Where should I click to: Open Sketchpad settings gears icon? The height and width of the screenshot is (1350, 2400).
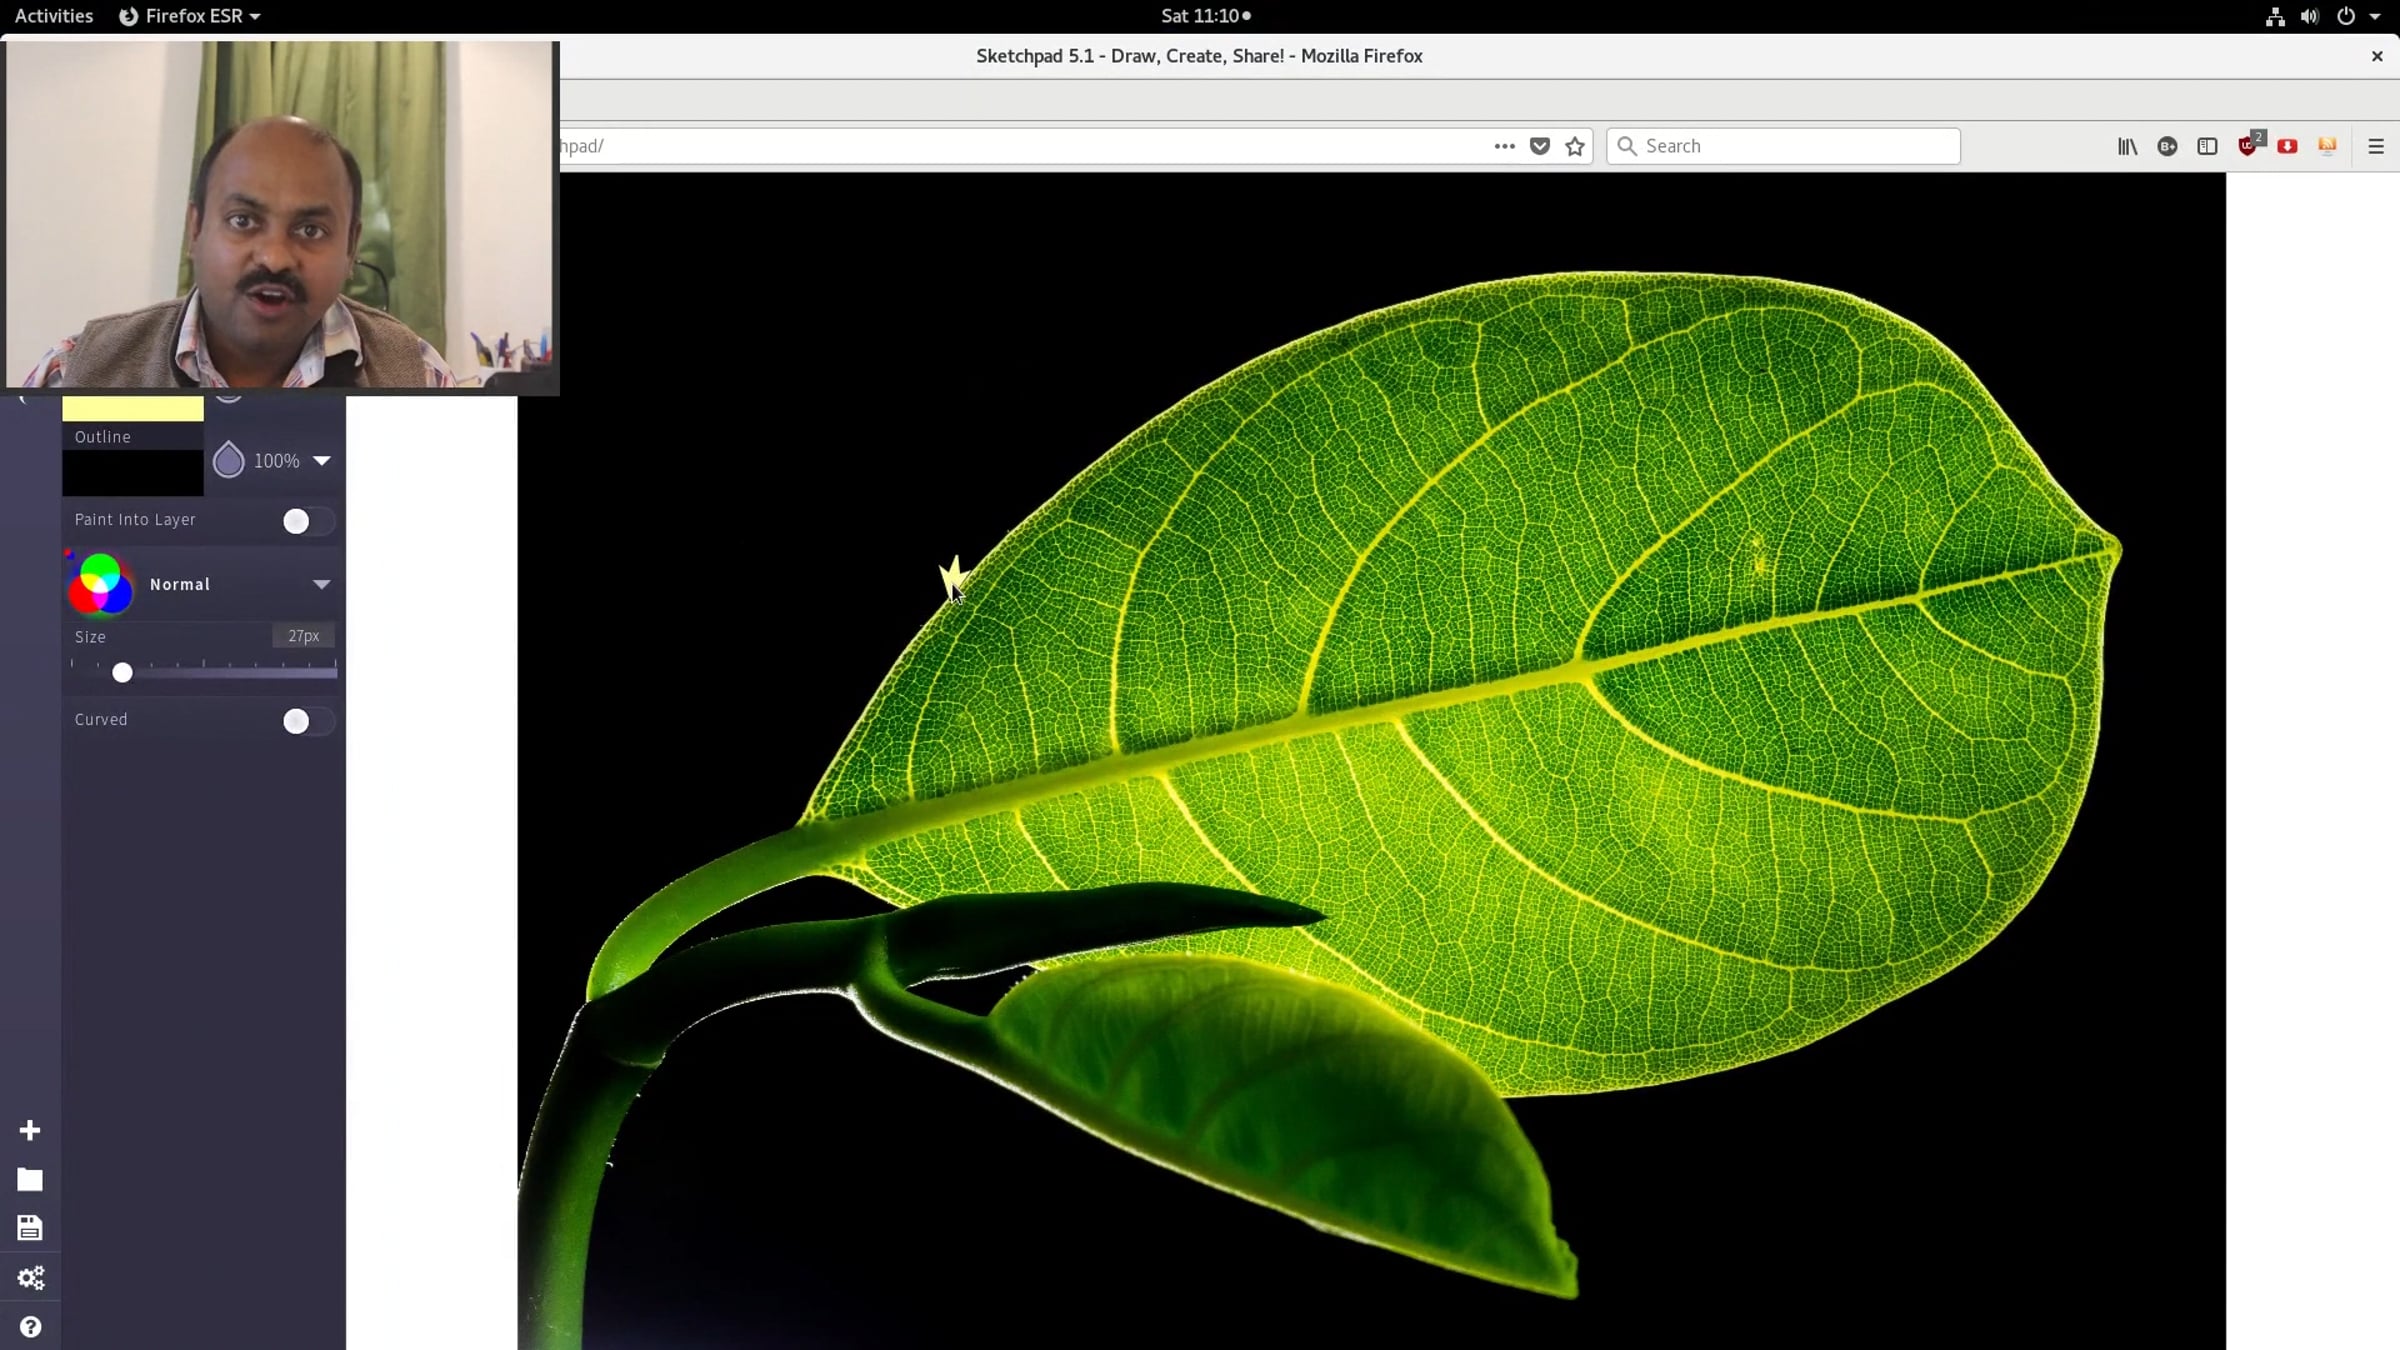pyautogui.click(x=30, y=1278)
